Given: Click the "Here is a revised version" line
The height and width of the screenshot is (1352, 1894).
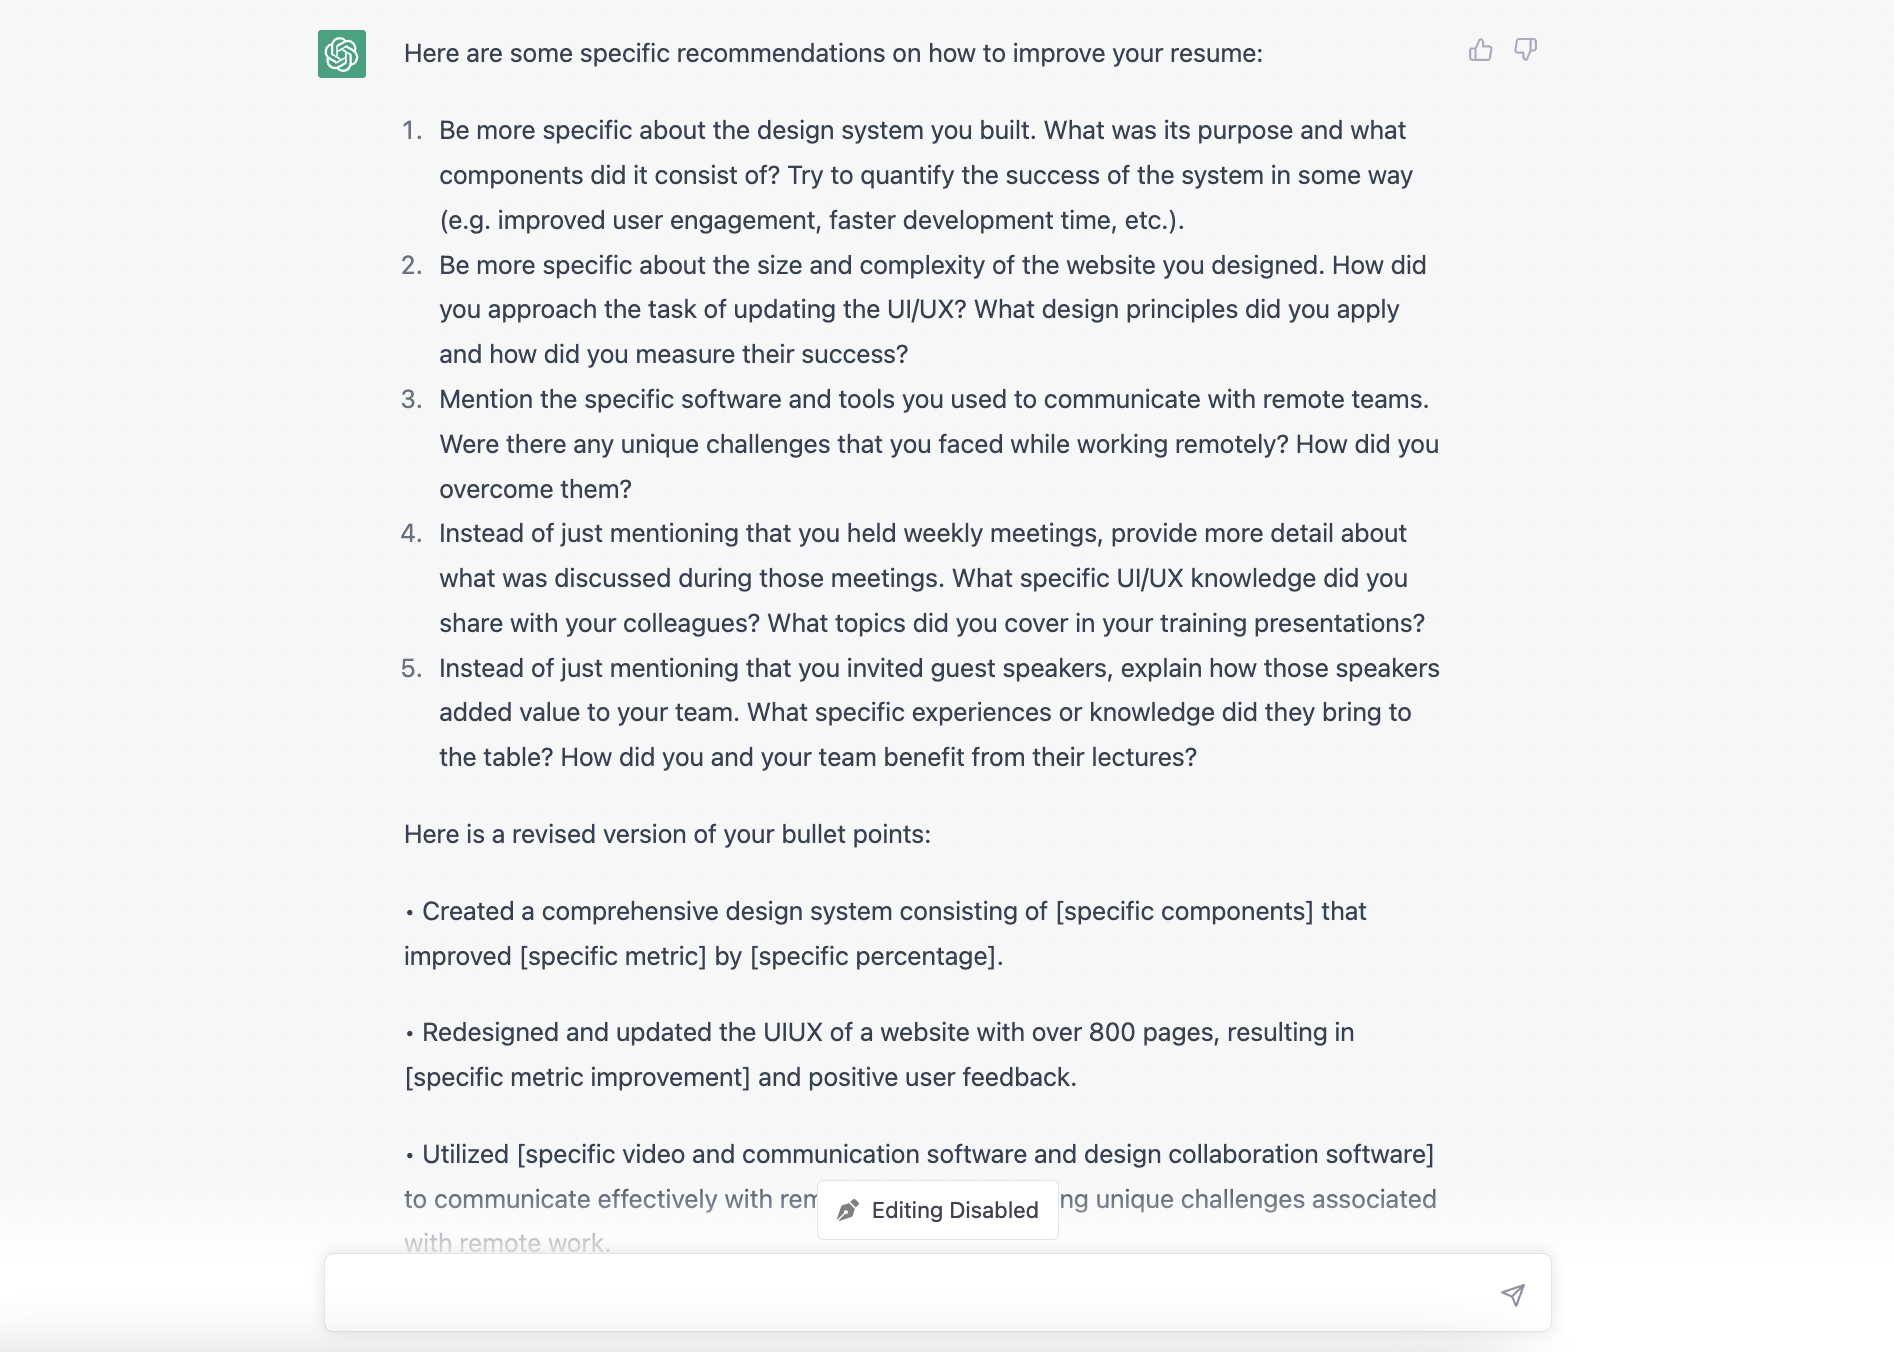Looking at the screenshot, I should click(667, 834).
